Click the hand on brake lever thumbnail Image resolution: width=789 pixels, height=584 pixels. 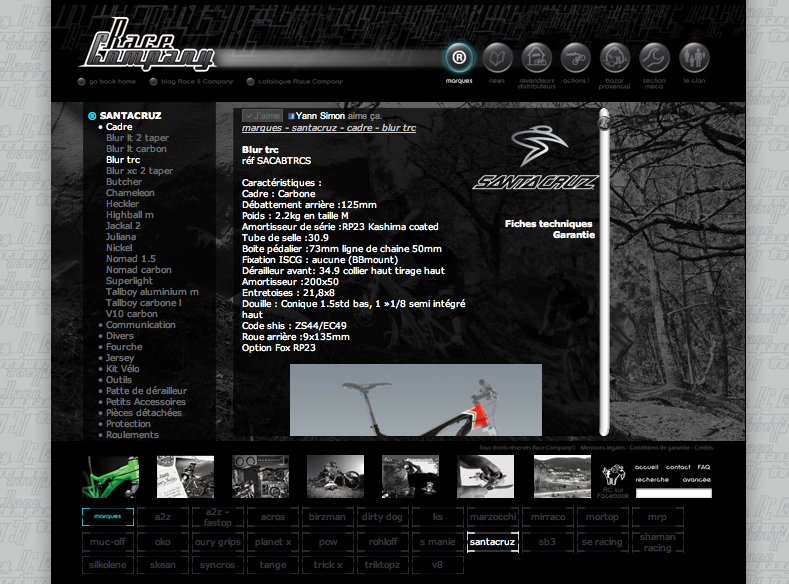tap(486, 477)
